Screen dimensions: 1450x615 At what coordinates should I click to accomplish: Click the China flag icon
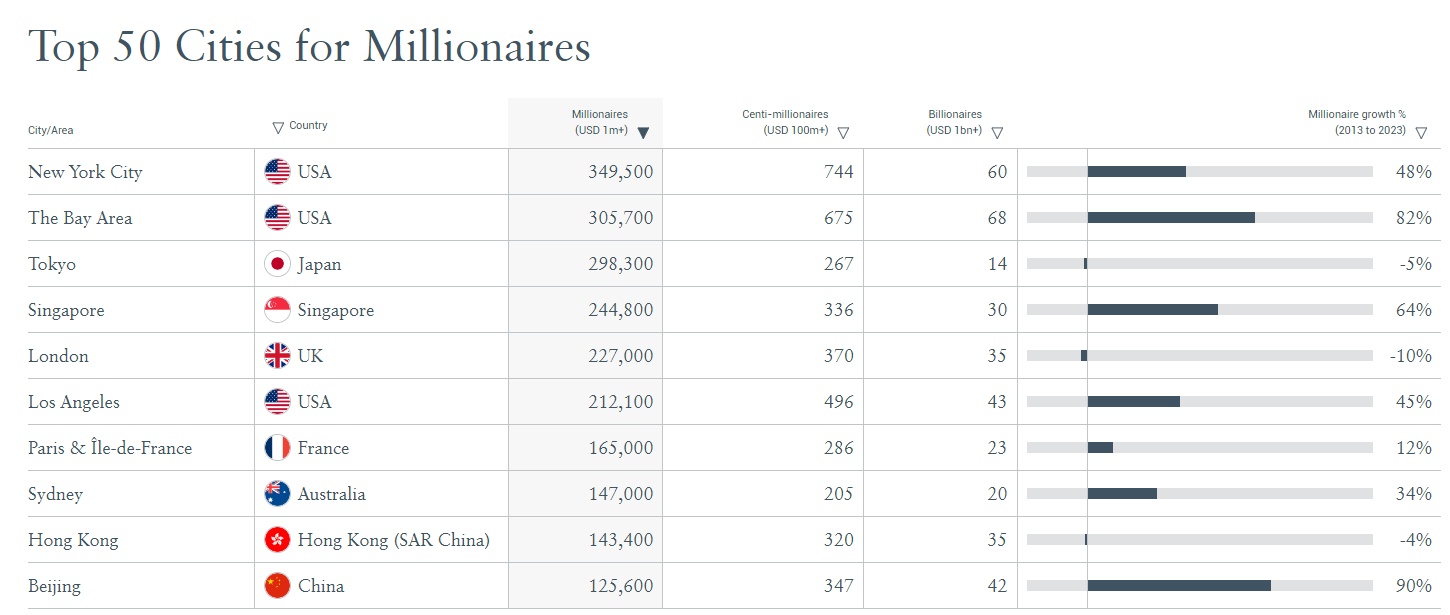[277, 586]
